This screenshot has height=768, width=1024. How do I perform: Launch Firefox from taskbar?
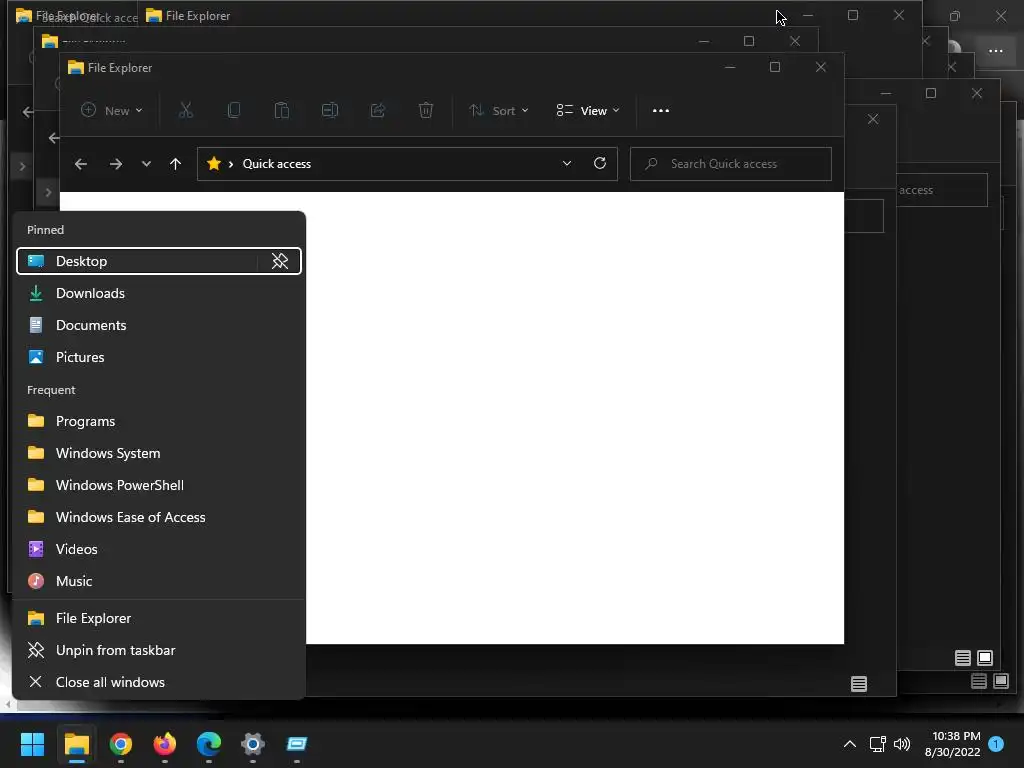(165, 743)
